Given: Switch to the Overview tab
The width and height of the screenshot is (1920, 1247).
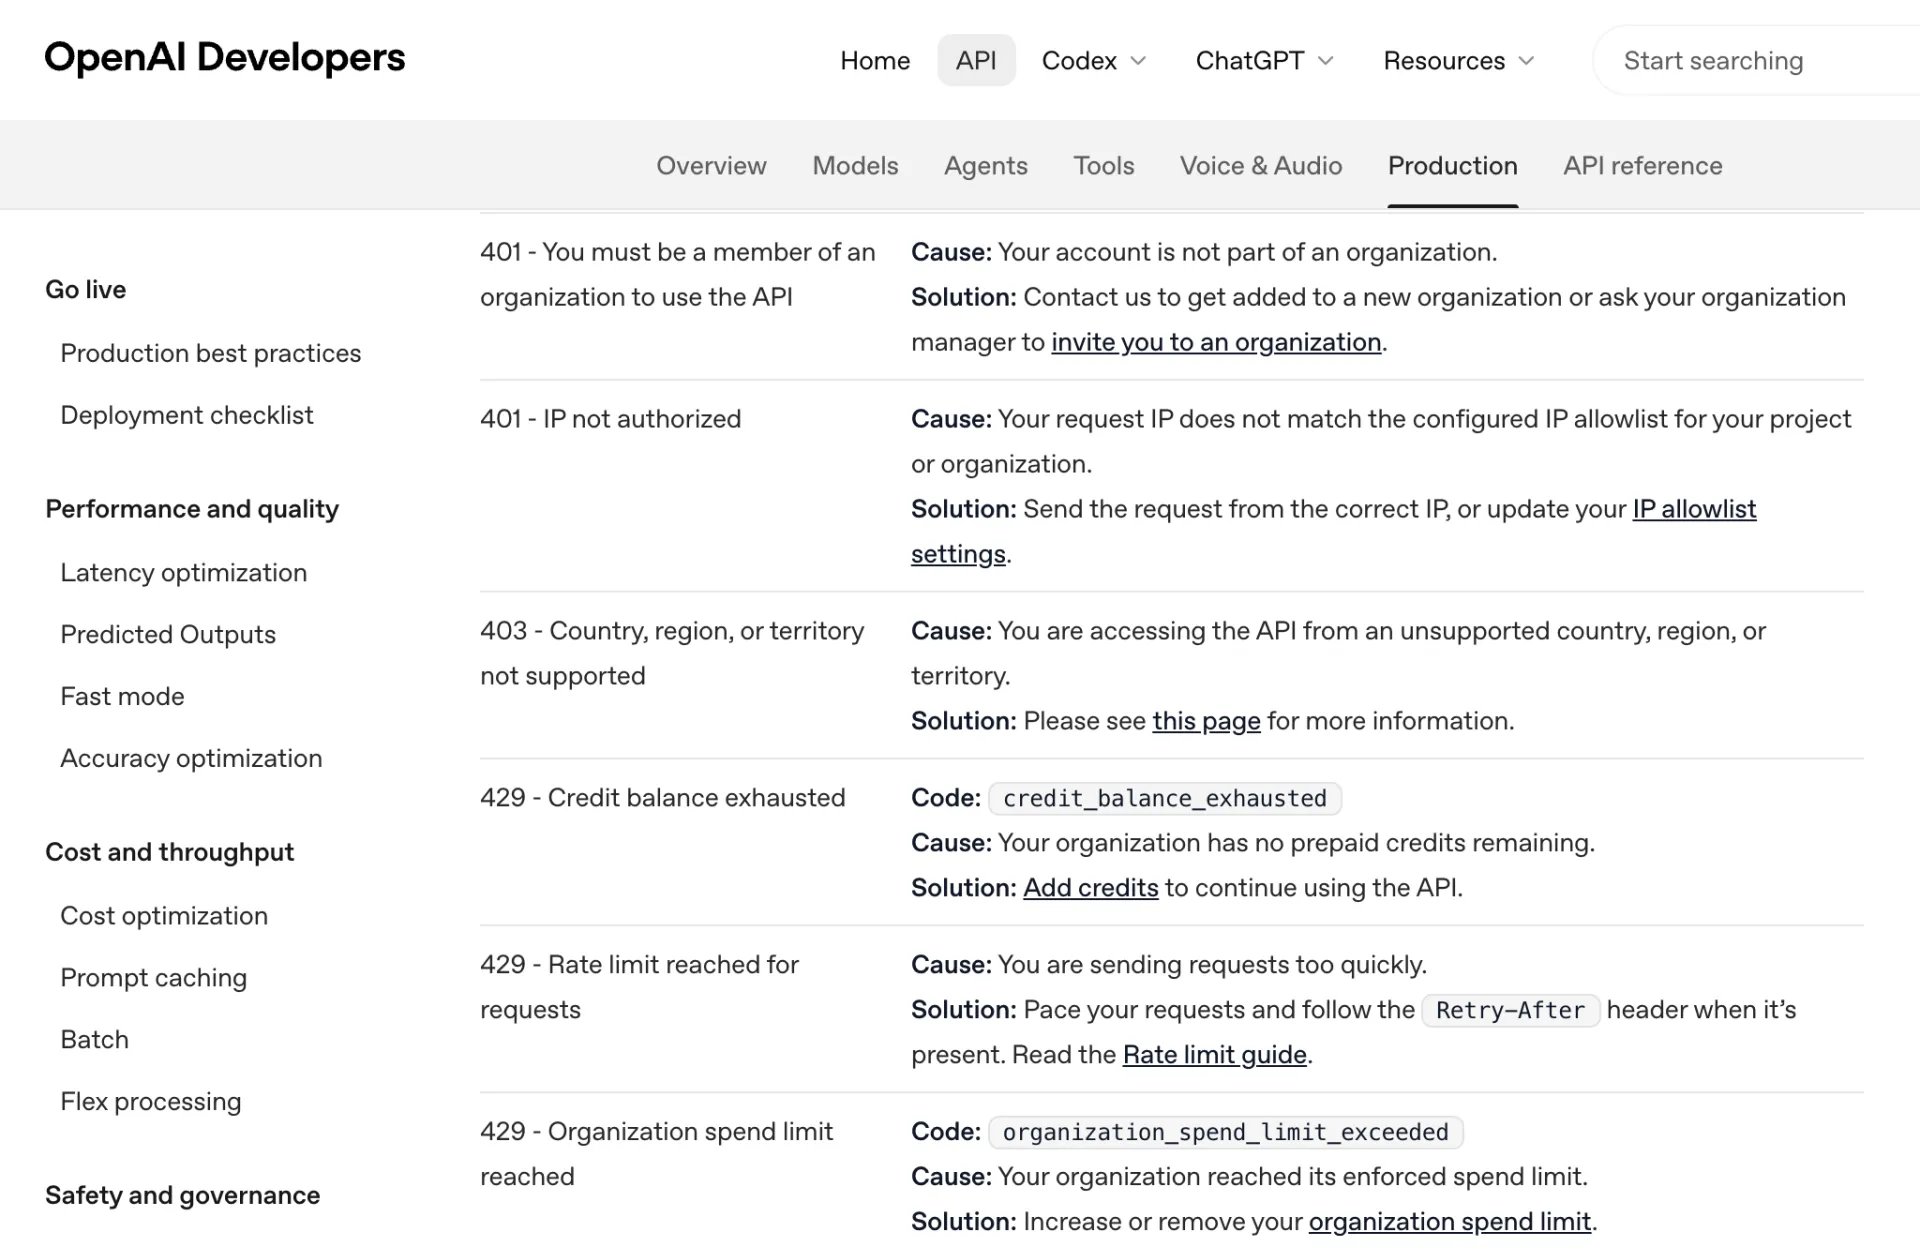Looking at the screenshot, I should click(711, 166).
